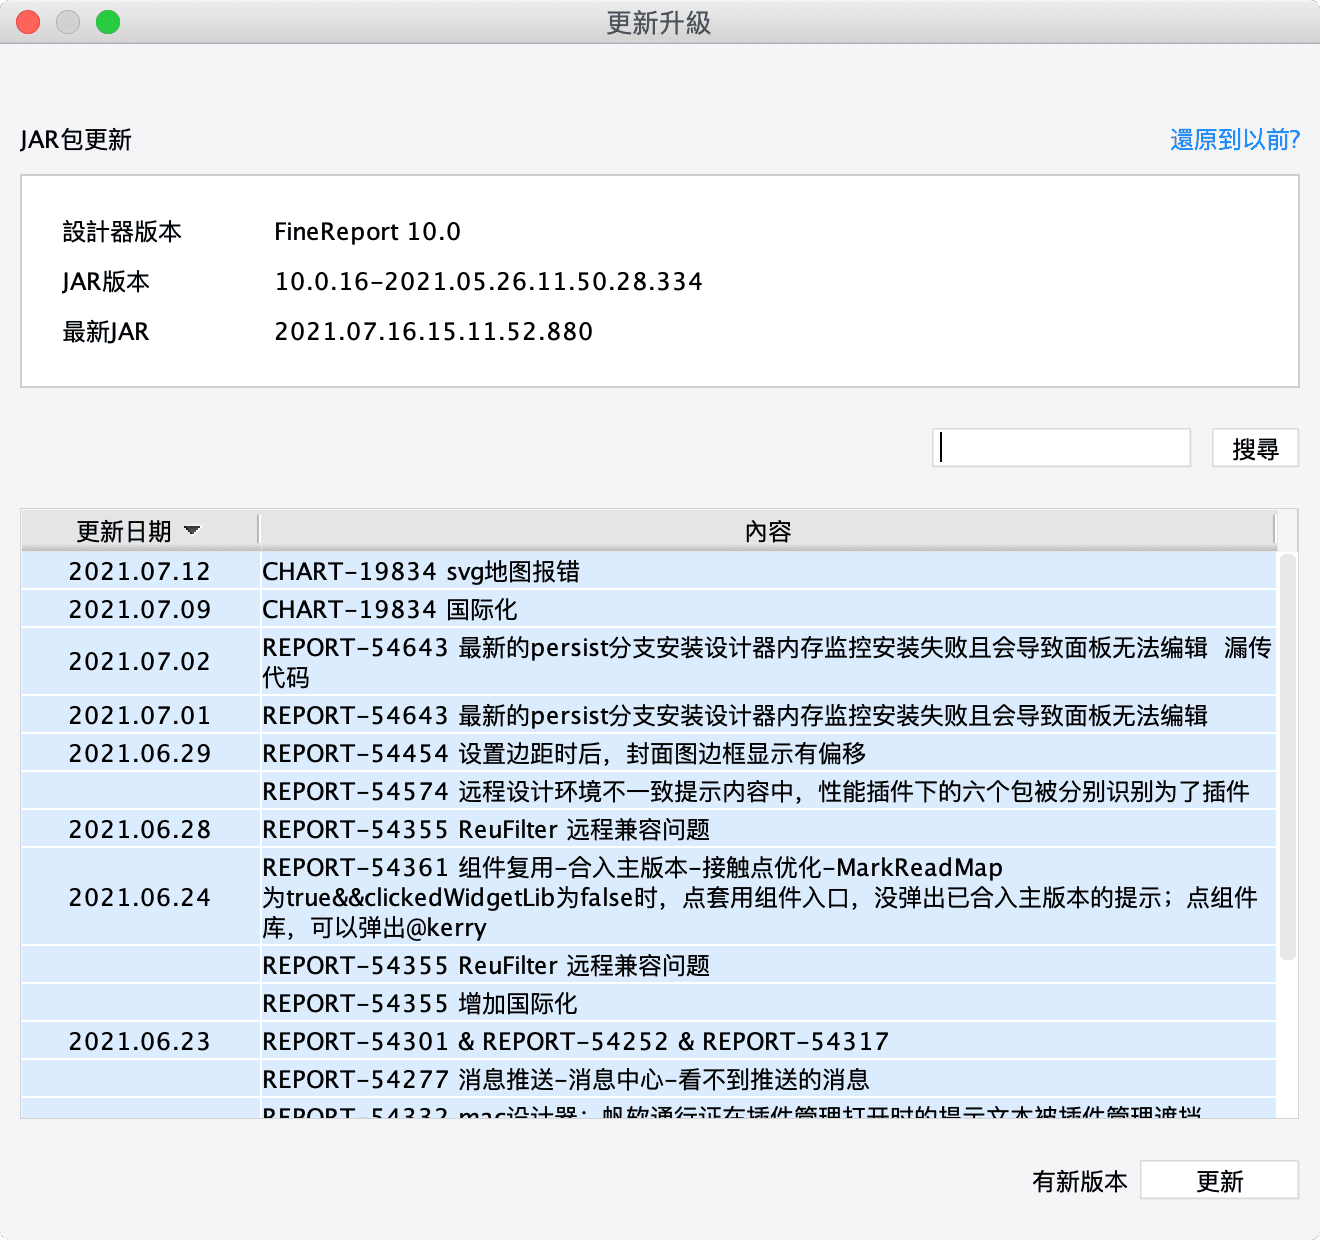Select the 2021.06.24 date cell
The image size is (1320, 1240).
pyautogui.click(x=140, y=897)
